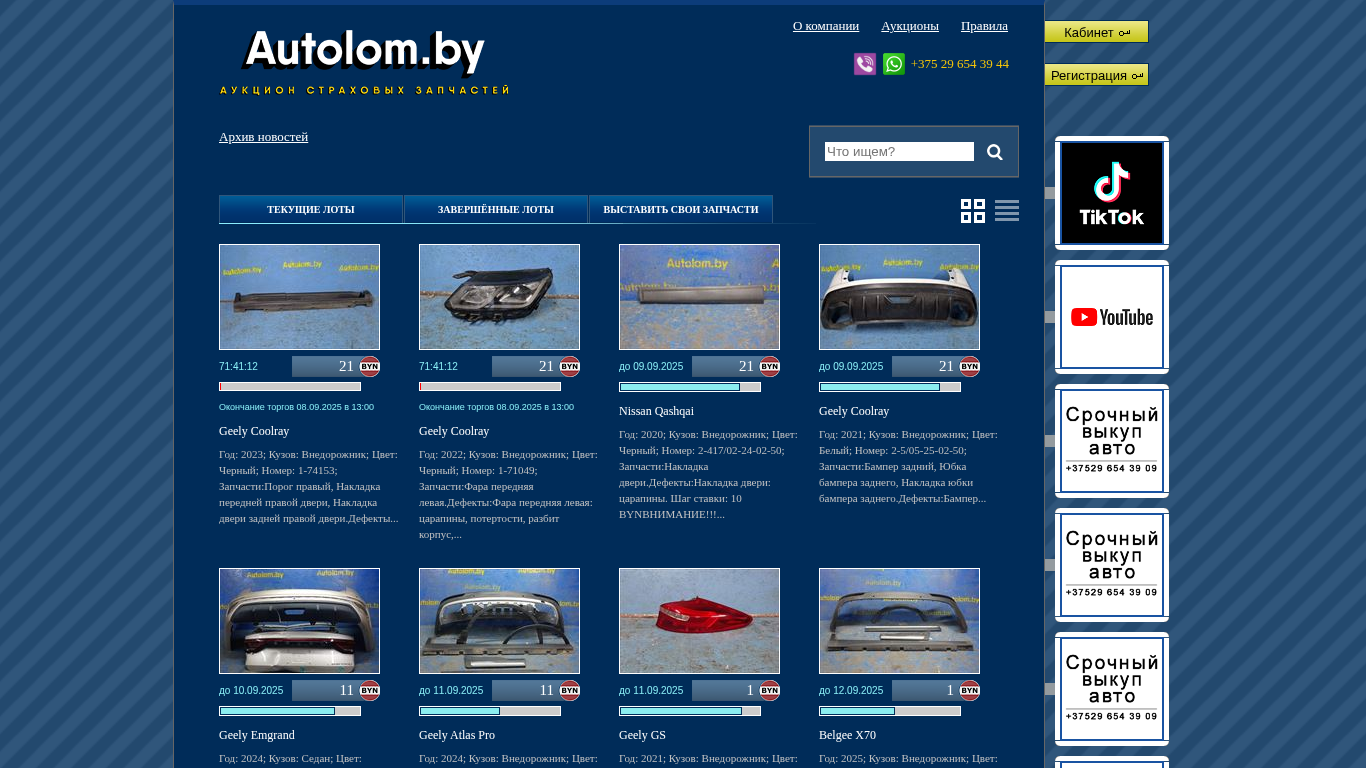Open the Регистрация button
Image resolution: width=1366 pixels, height=768 pixels.
[x=1096, y=75]
